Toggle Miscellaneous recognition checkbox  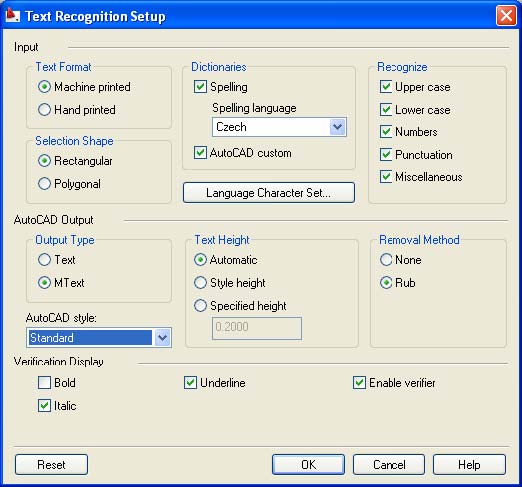pyautogui.click(x=386, y=177)
